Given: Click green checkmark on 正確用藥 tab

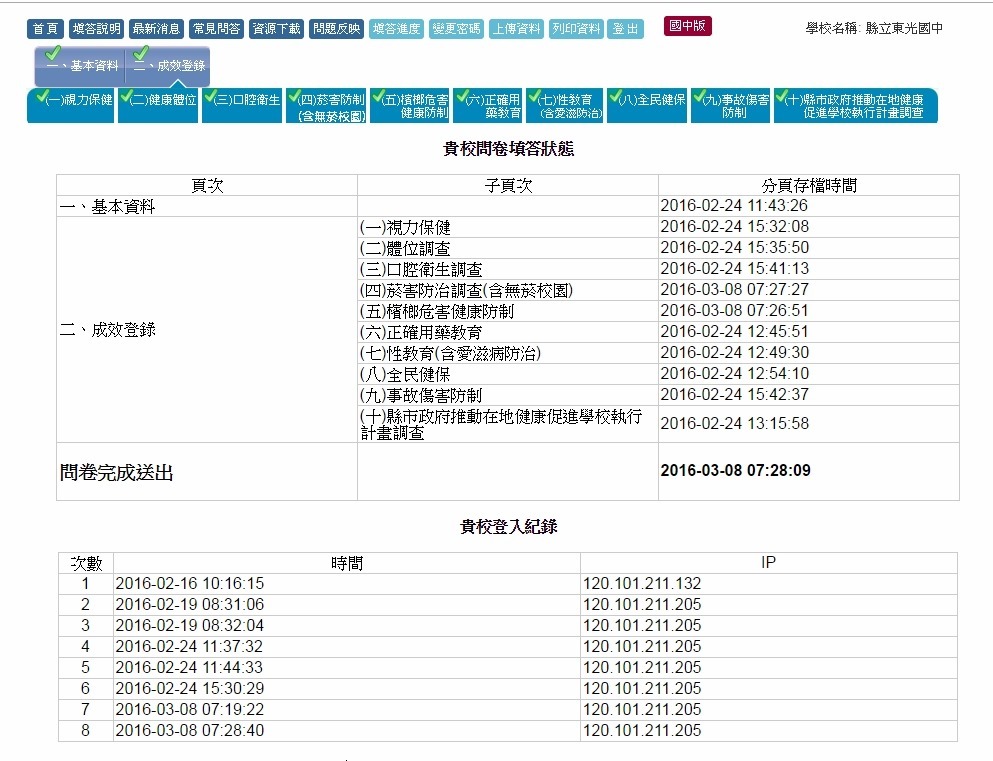Looking at the screenshot, I should (462, 96).
